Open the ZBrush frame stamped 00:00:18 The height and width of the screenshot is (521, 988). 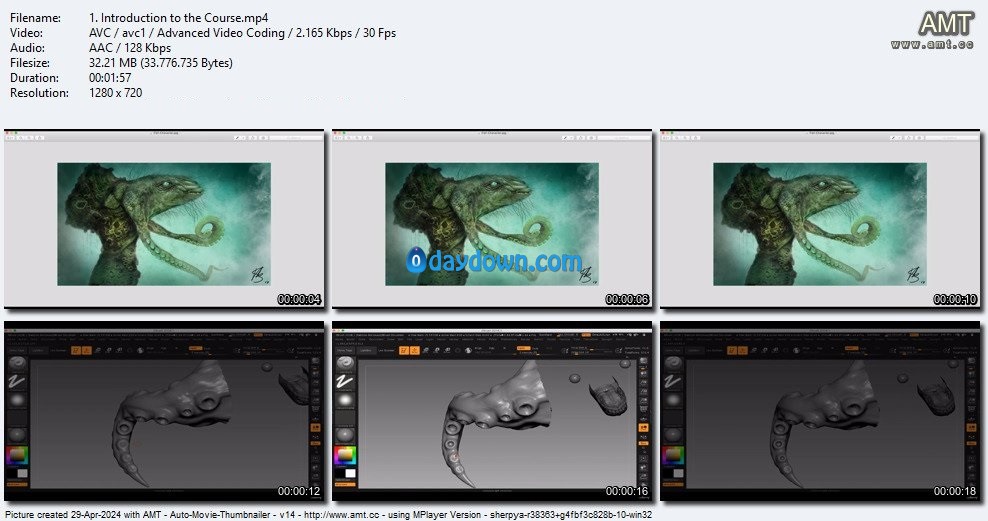coord(820,411)
